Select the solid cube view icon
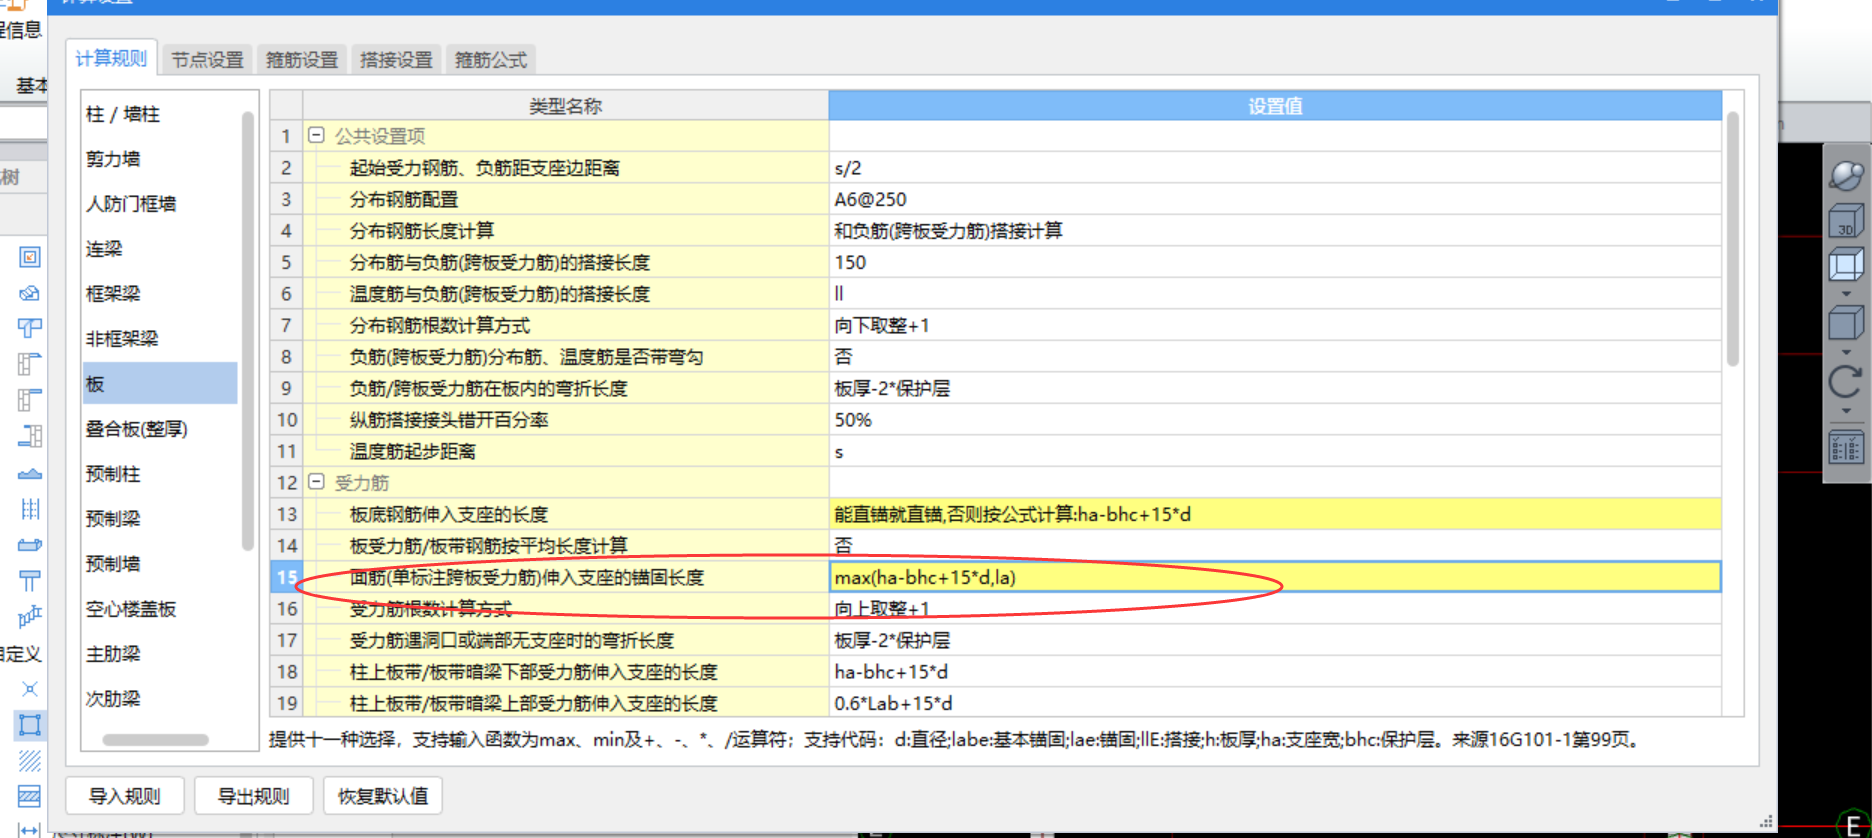The height and width of the screenshot is (838, 1872). (1846, 323)
